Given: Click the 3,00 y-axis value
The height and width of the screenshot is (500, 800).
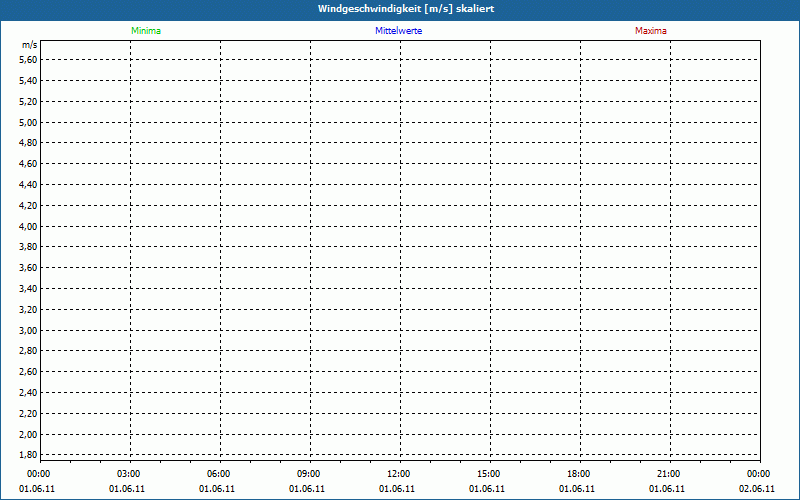Looking at the screenshot, I should (x=28, y=330).
